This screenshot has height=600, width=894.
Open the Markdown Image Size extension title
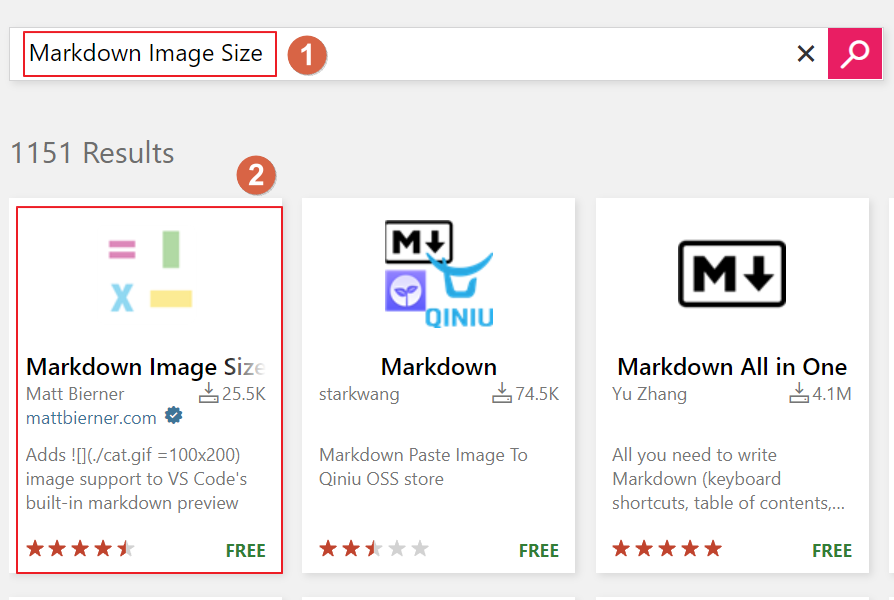(146, 367)
